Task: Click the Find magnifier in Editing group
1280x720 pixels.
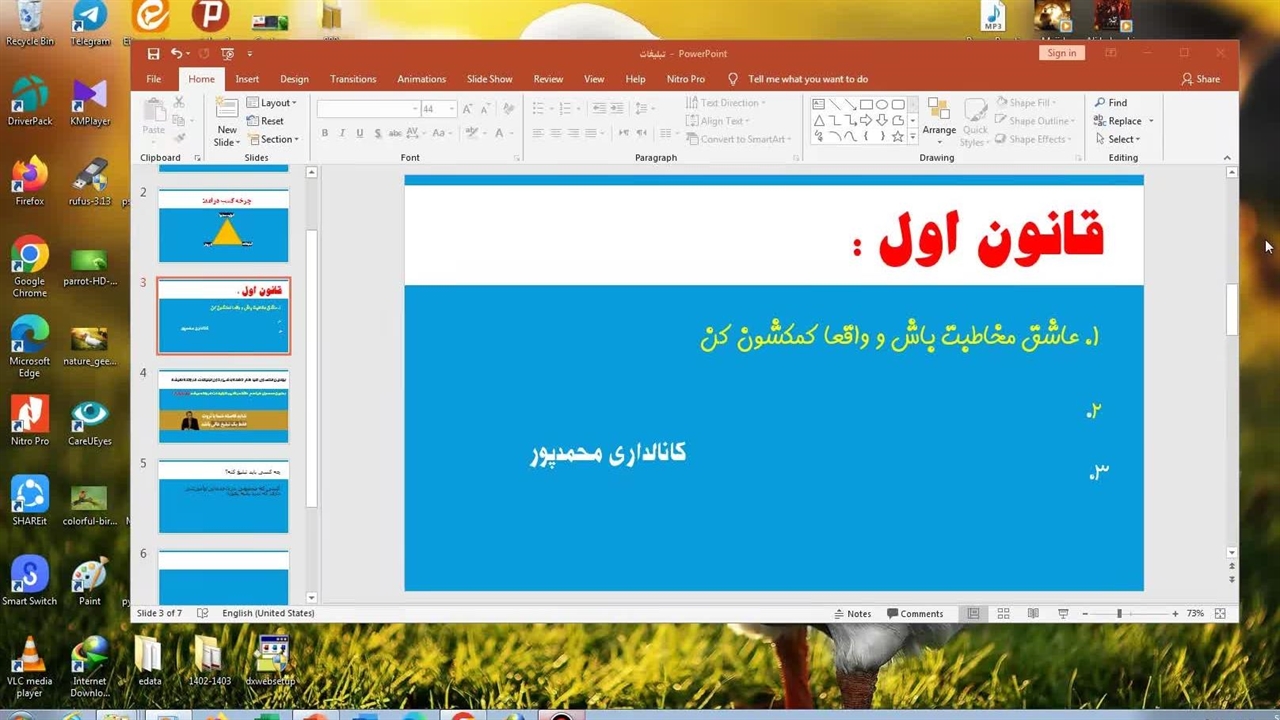Action: point(1110,103)
